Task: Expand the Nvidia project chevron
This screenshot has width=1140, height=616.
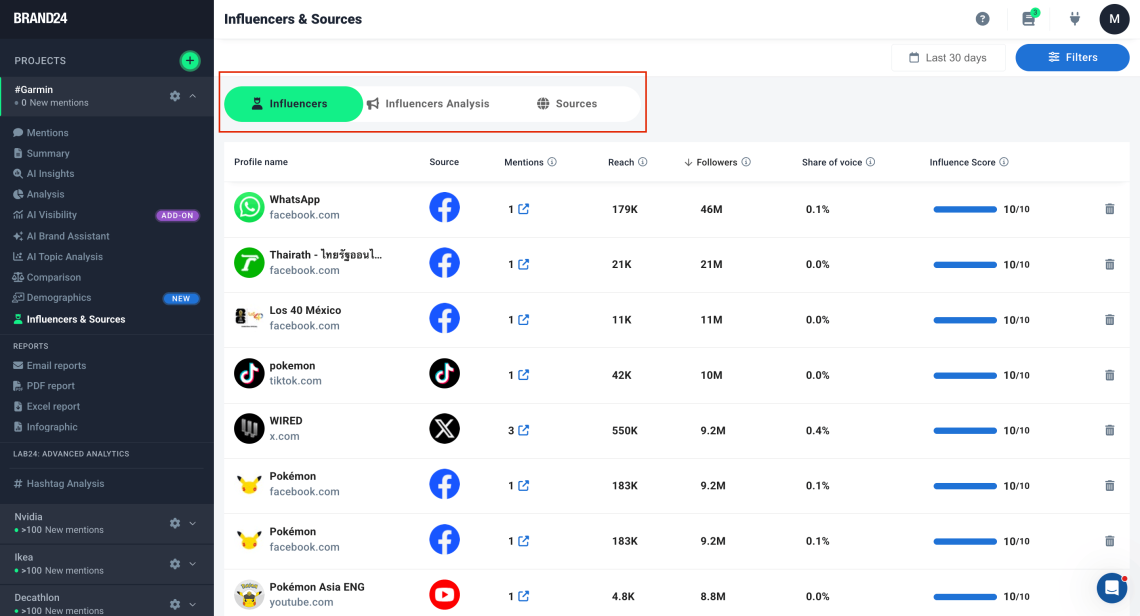Action: coord(193,523)
